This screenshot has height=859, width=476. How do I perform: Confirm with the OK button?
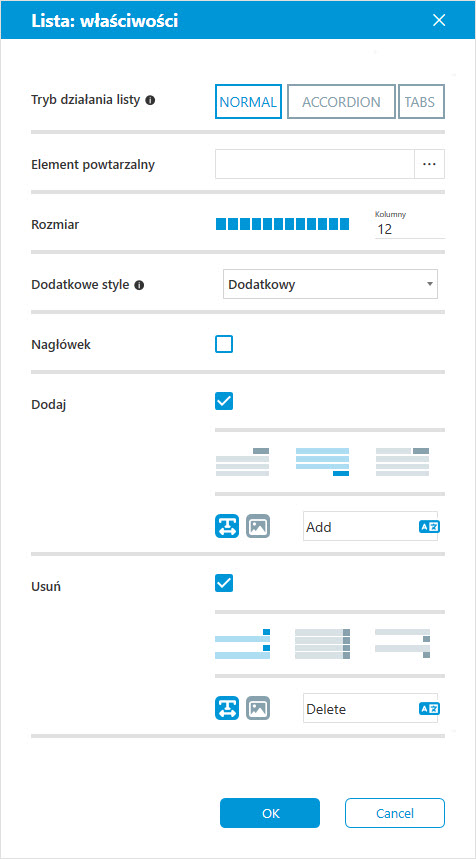click(x=270, y=812)
